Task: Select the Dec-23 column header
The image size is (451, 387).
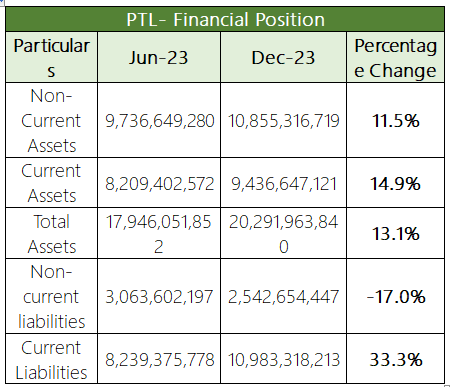Action: pyautogui.click(x=283, y=57)
